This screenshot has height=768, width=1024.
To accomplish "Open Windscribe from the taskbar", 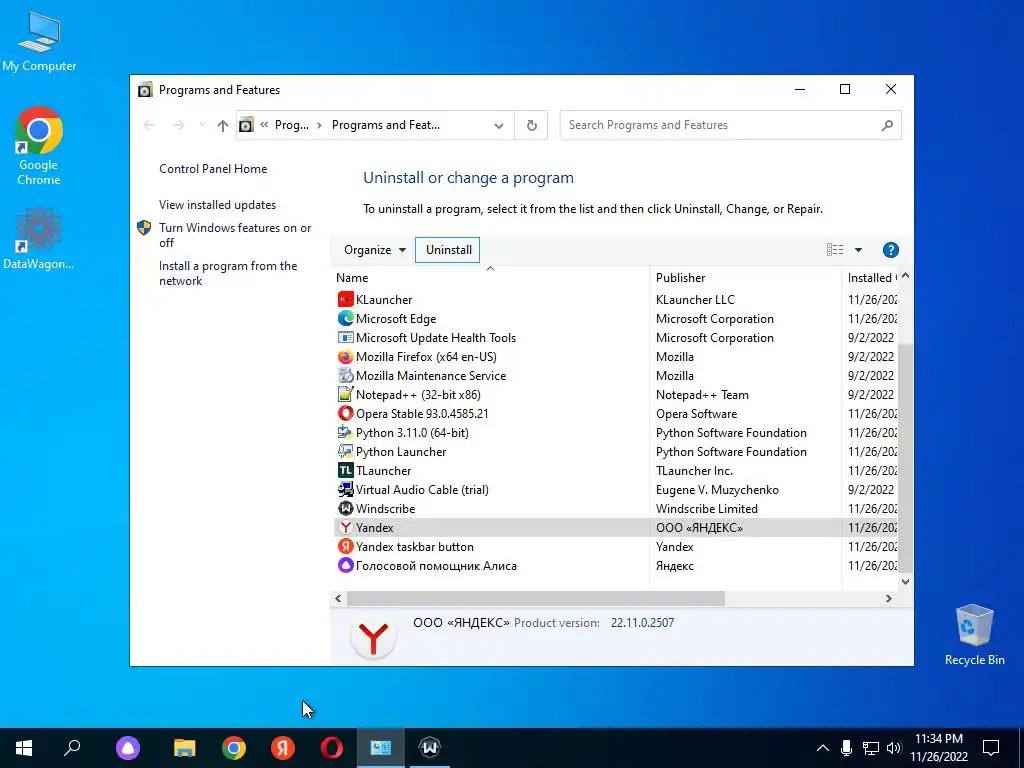I will click(430, 748).
